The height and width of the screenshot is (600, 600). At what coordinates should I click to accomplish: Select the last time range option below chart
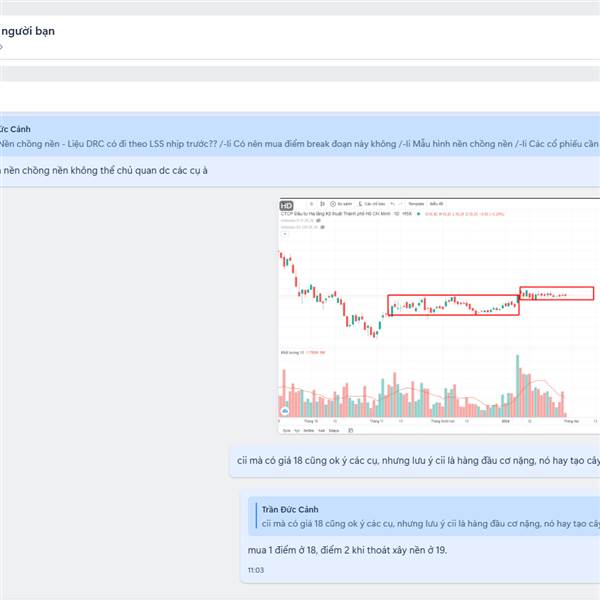334,430
